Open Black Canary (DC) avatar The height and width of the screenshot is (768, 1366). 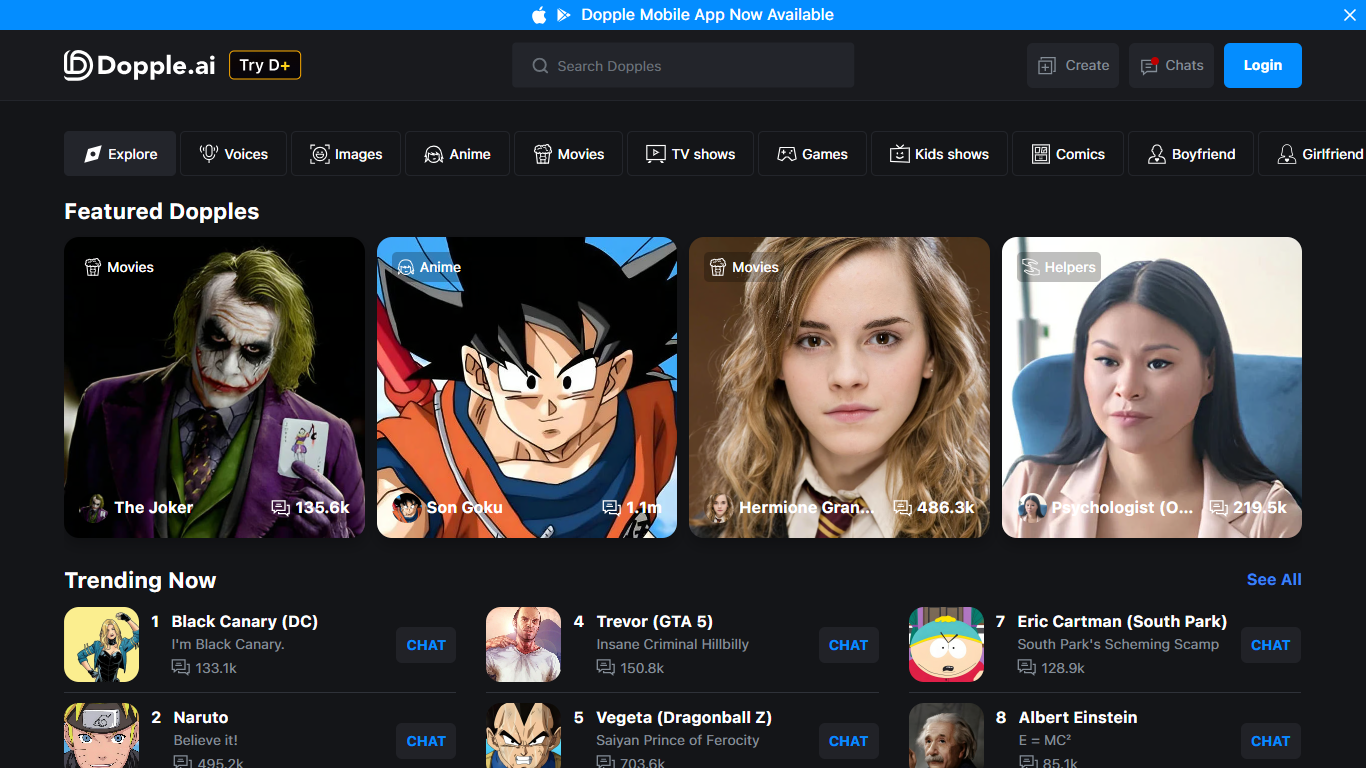tap(101, 645)
